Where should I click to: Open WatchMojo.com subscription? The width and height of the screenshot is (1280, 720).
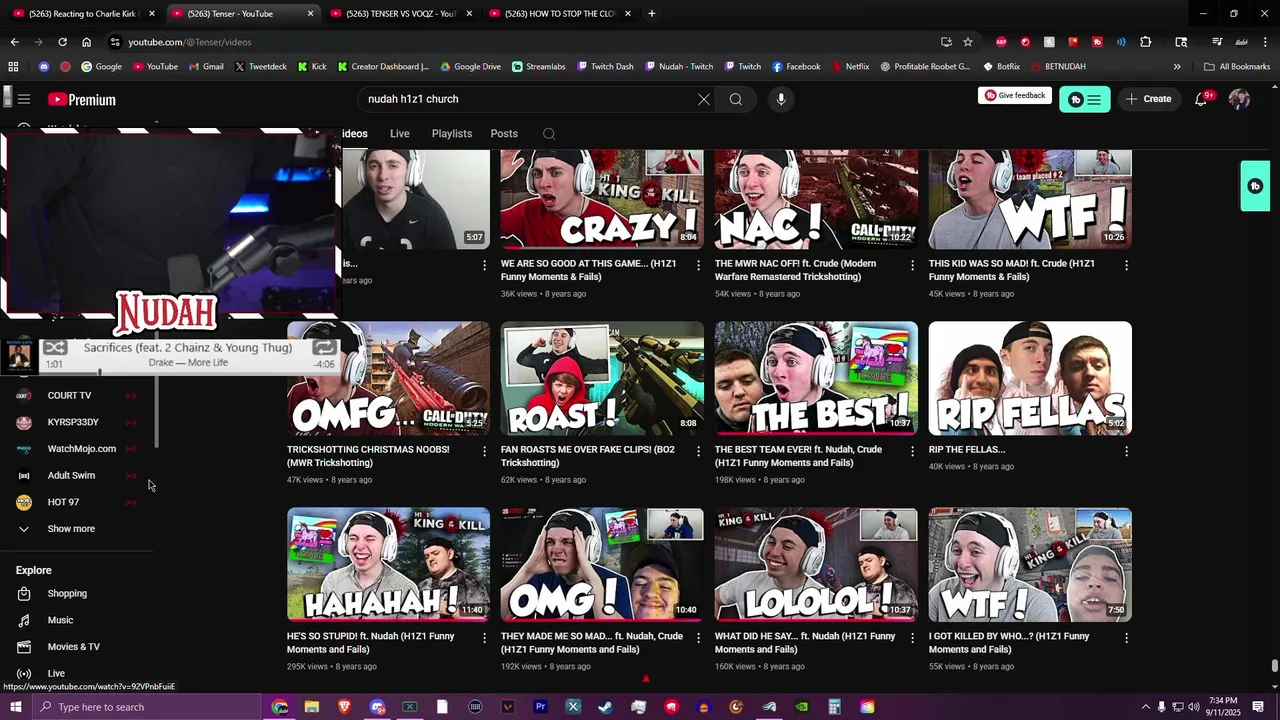(81, 449)
